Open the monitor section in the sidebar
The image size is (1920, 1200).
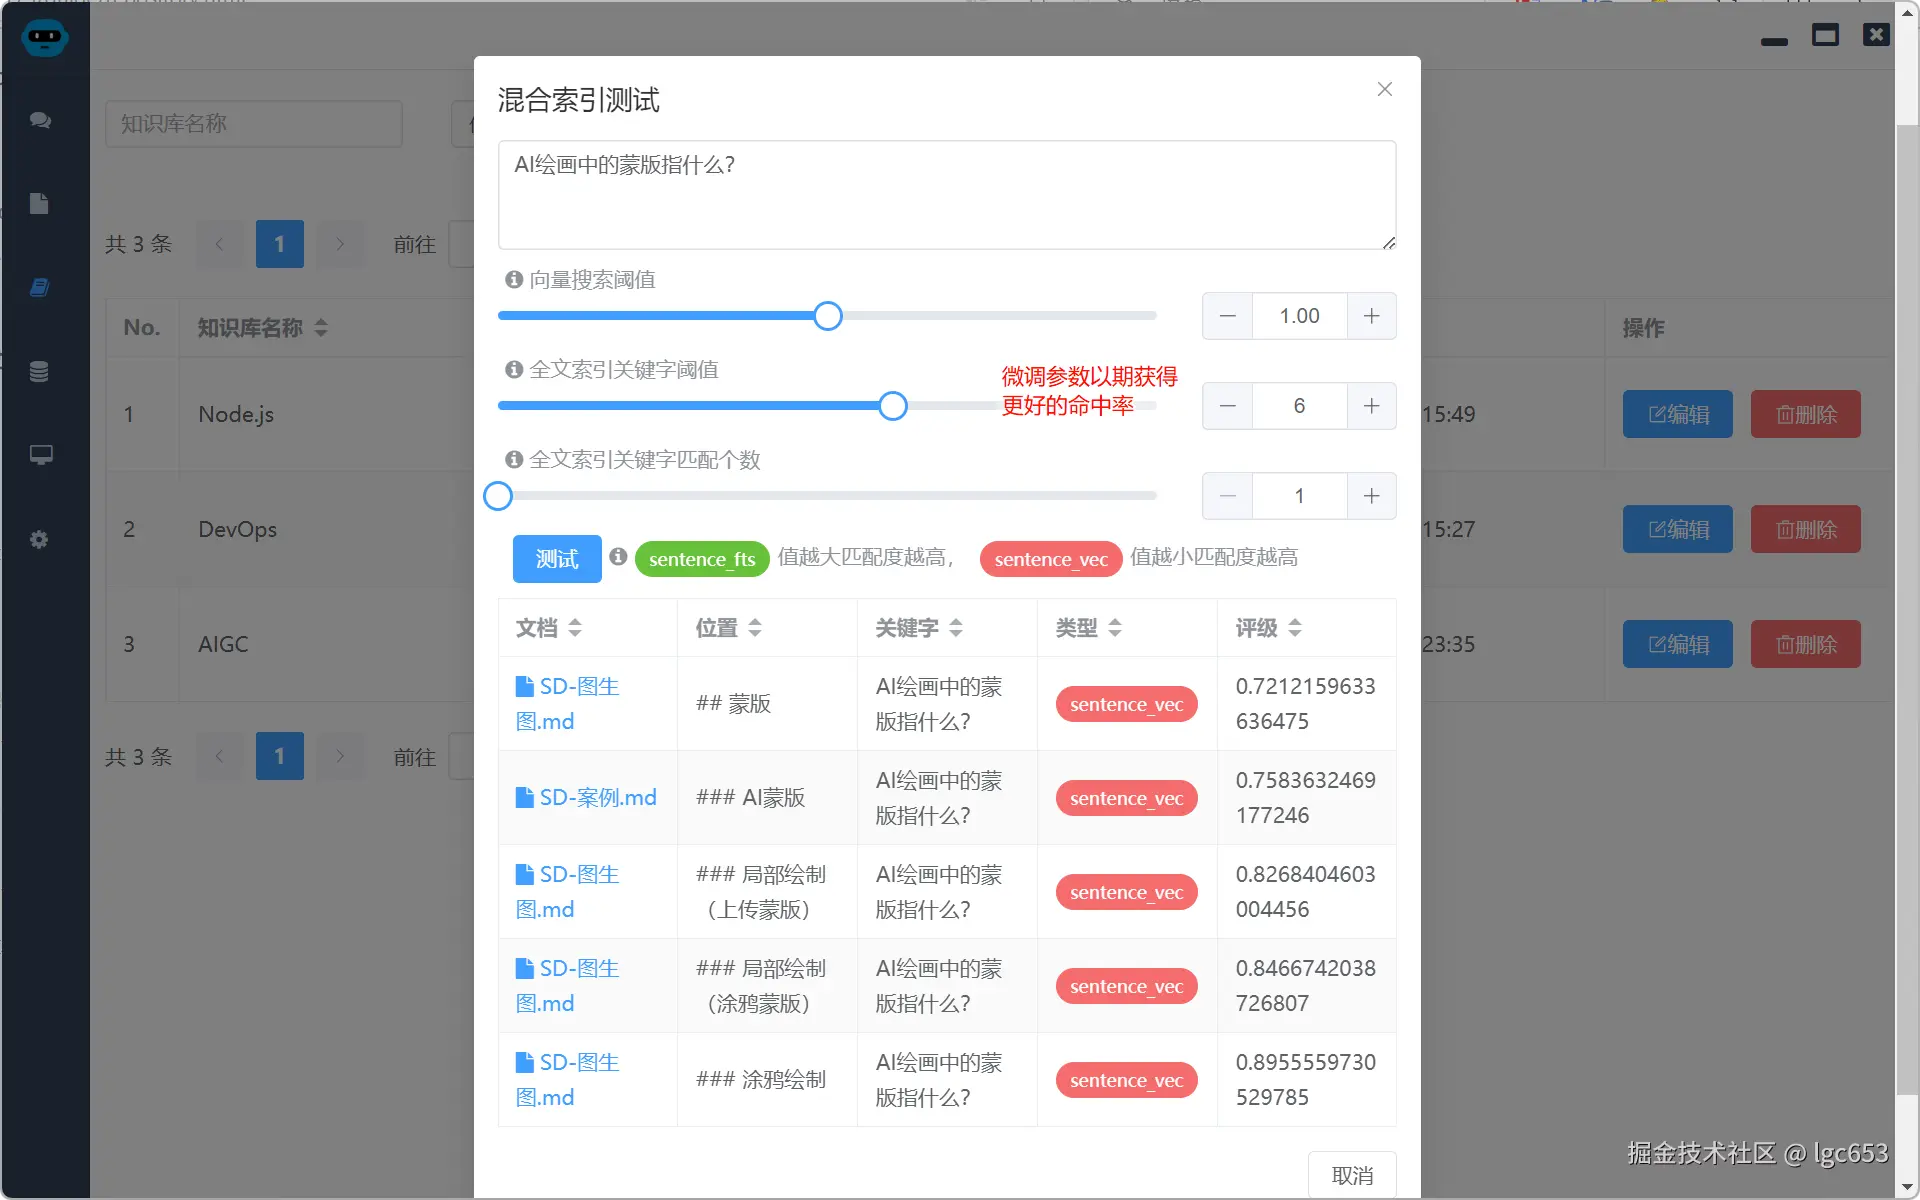(41, 455)
